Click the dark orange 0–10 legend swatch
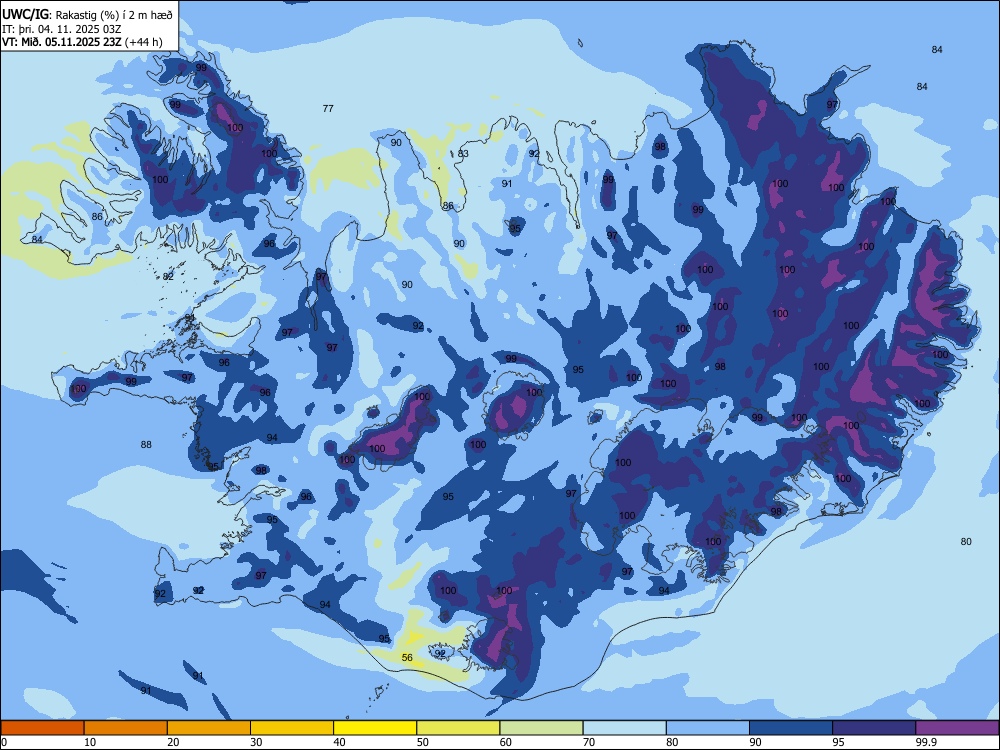1000x750 pixels. [x=42, y=728]
